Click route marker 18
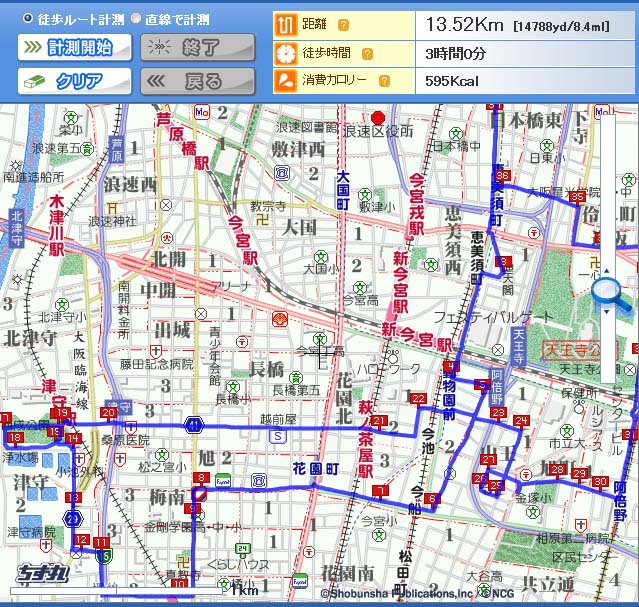The height and width of the screenshot is (607, 639). coord(15,438)
